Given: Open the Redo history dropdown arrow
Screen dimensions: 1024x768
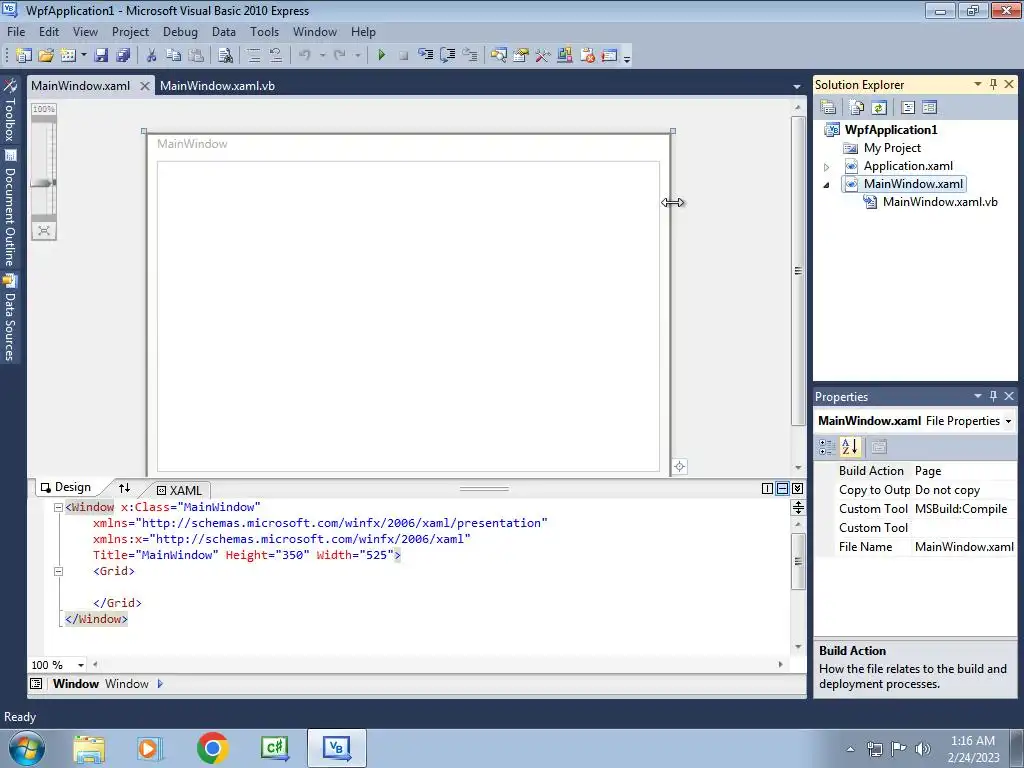Looking at the screenshot, I should [357, 56].
